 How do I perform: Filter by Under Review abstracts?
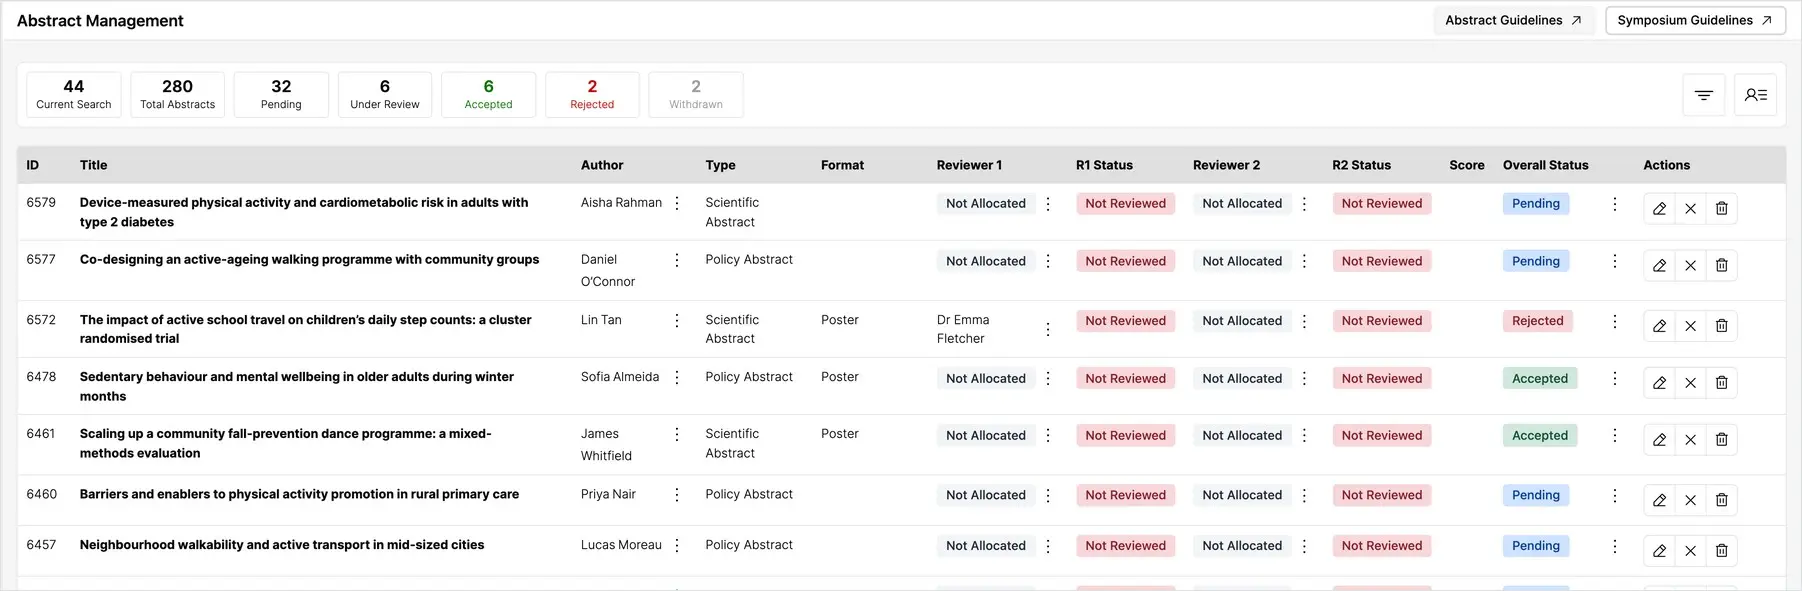tap(385, 95)
